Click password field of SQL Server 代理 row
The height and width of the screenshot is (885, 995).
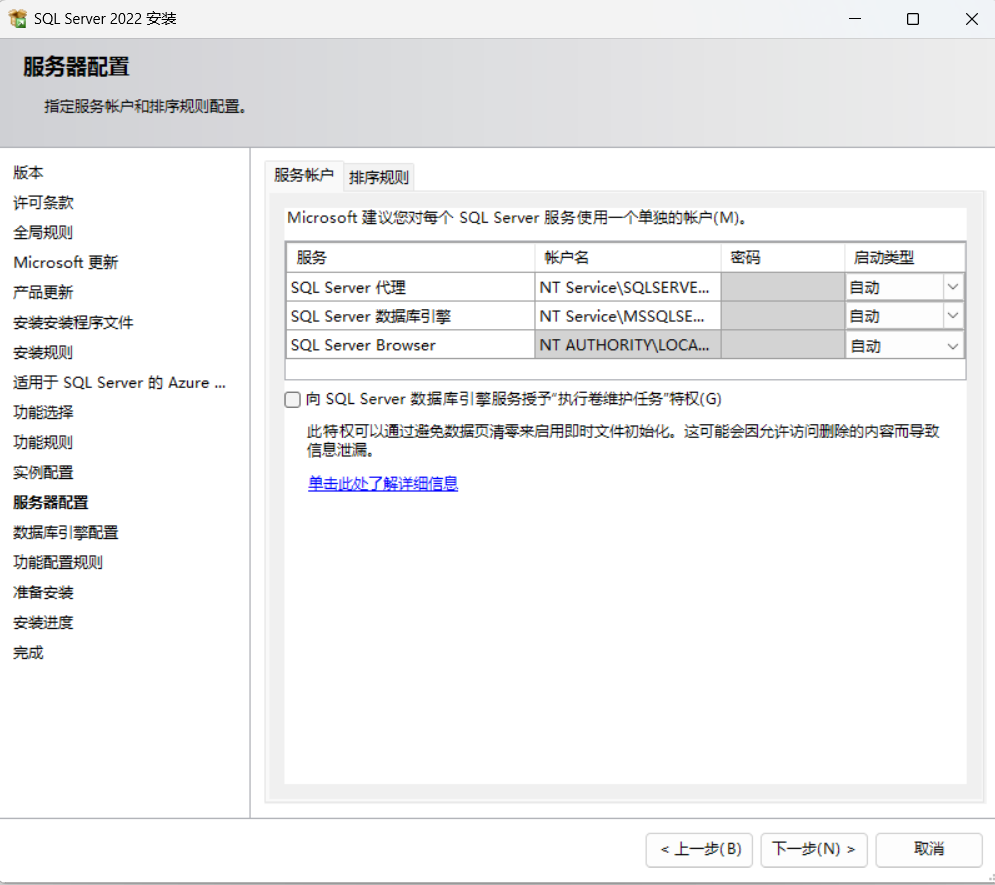pyautogui.click(x=782, y=287)
